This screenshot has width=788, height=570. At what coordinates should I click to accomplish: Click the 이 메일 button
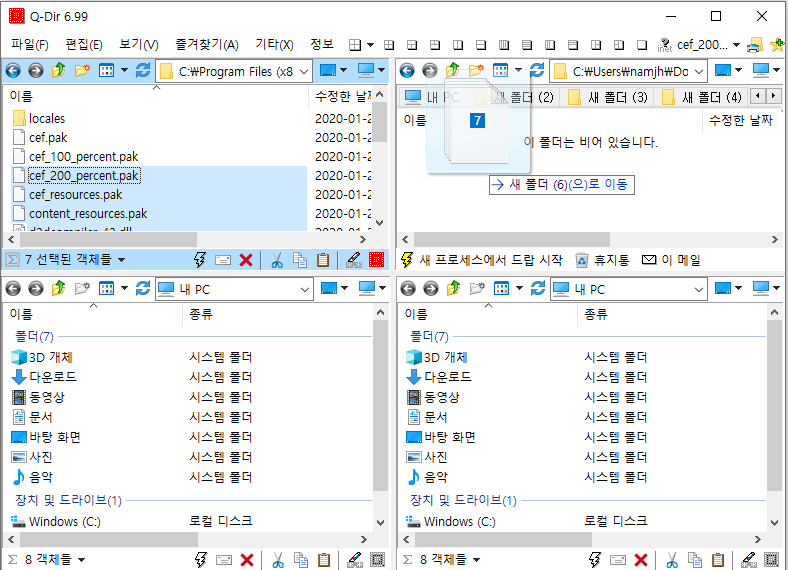(671, 260)
